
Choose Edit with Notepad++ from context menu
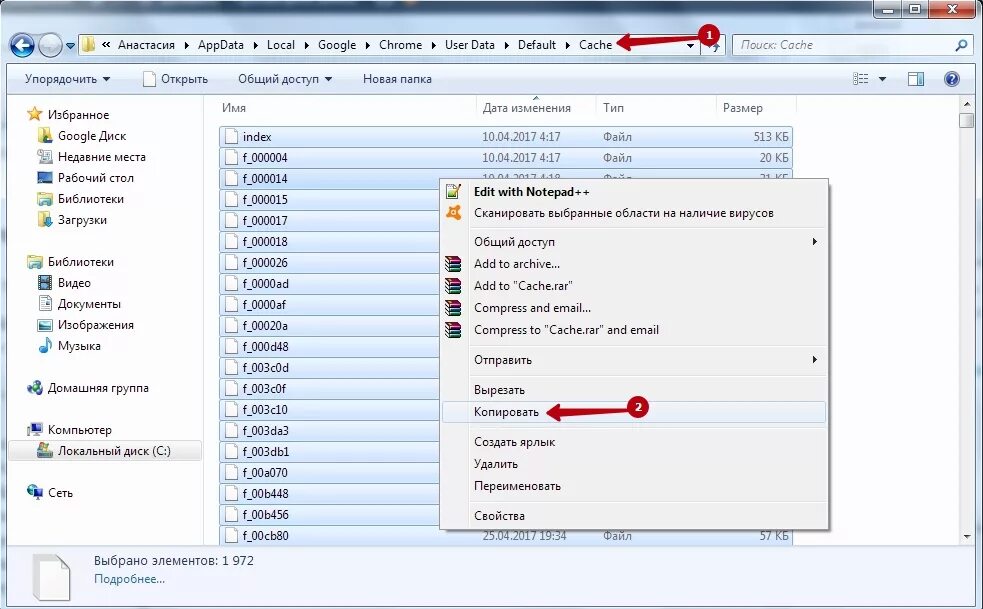tap(634, 192)
